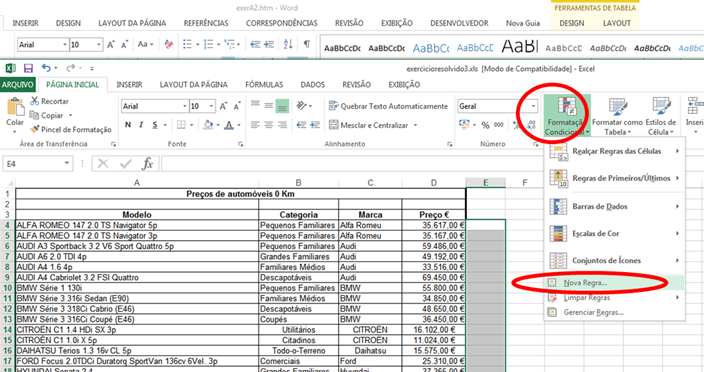Click the Word paragraph marks ¶ icon

pos(307,44)
